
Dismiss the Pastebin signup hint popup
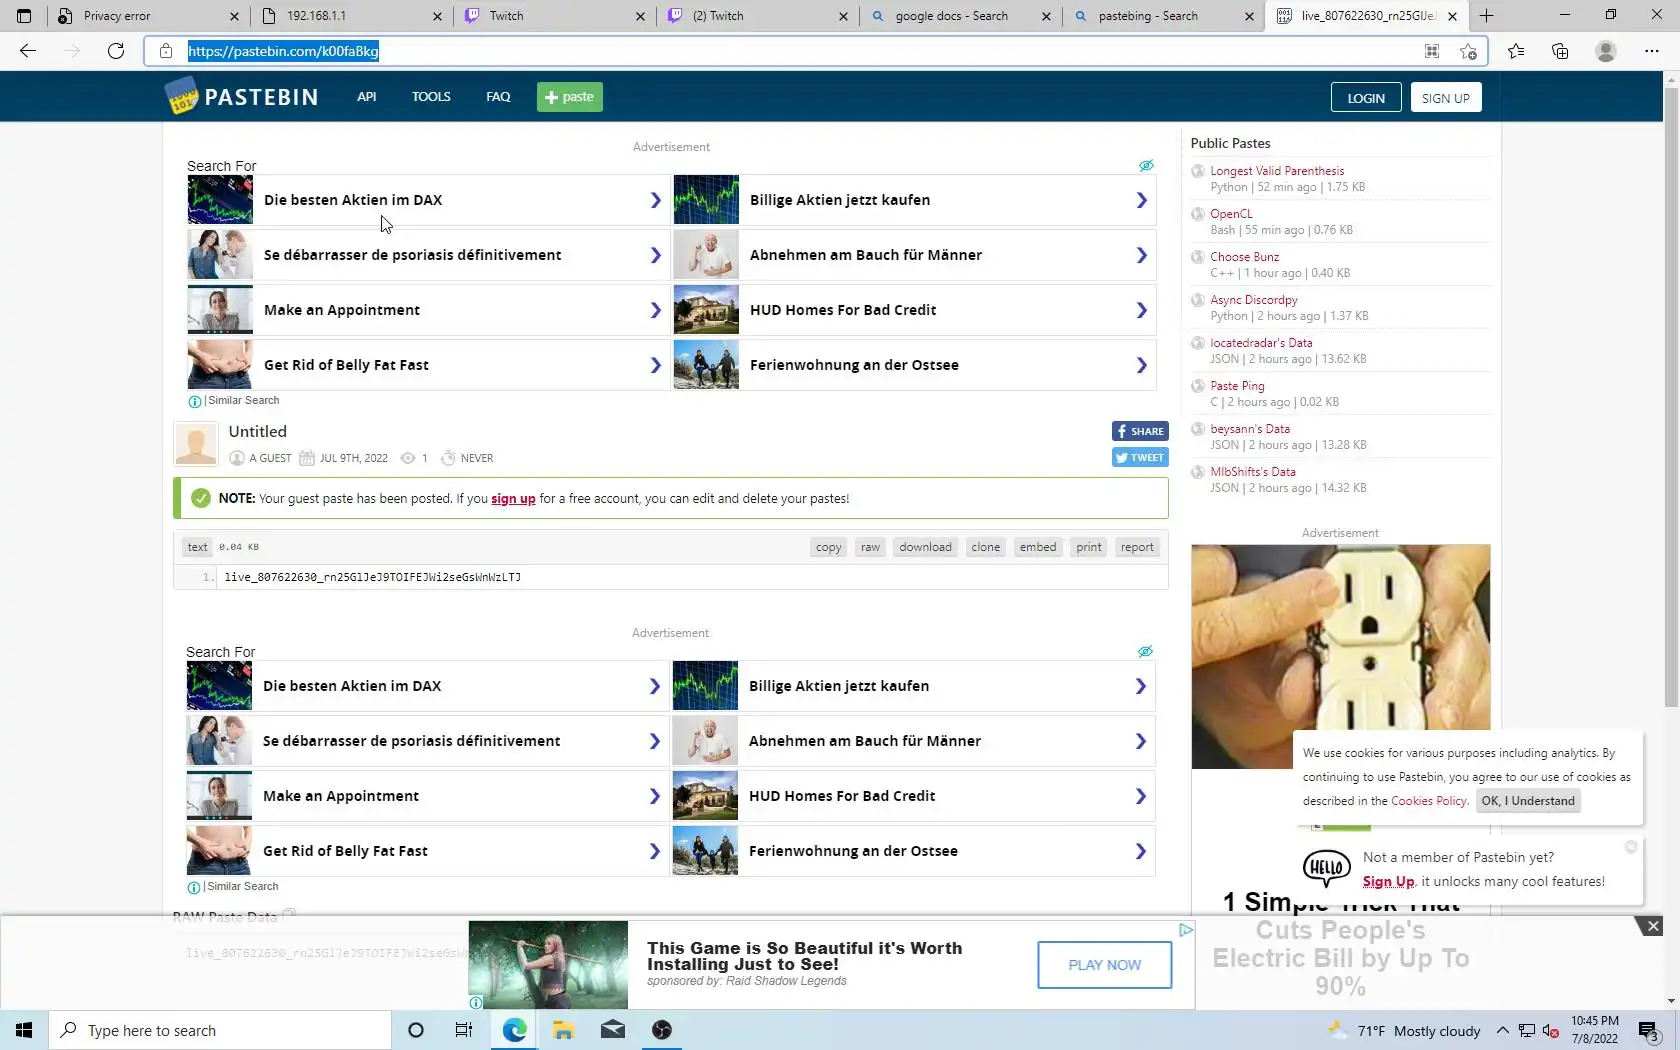(x=1631, y=847)
